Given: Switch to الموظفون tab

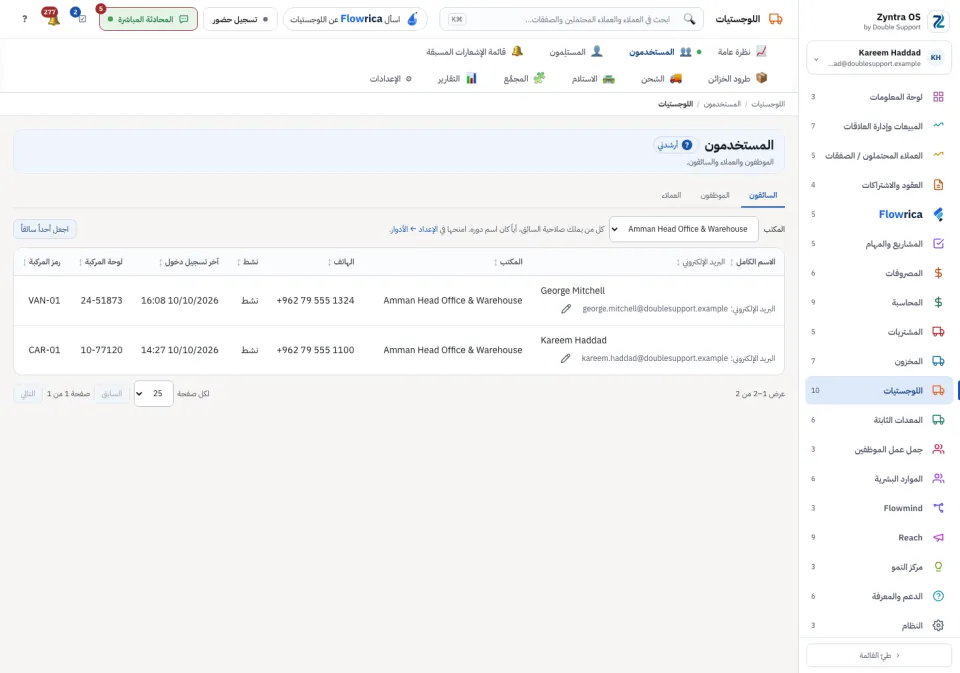Looking at the screenshot, I should pos(714,195).
